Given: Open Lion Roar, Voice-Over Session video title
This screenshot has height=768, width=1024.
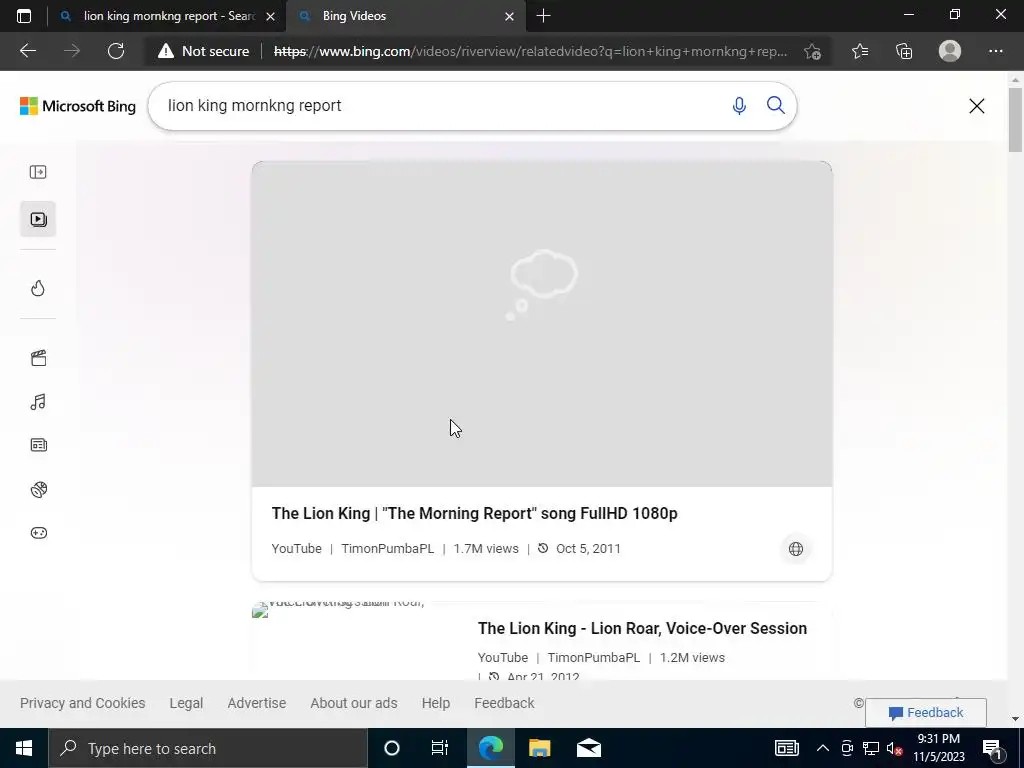Looking at the screenshot, I should pyautogui.click(x=642, y=628).
